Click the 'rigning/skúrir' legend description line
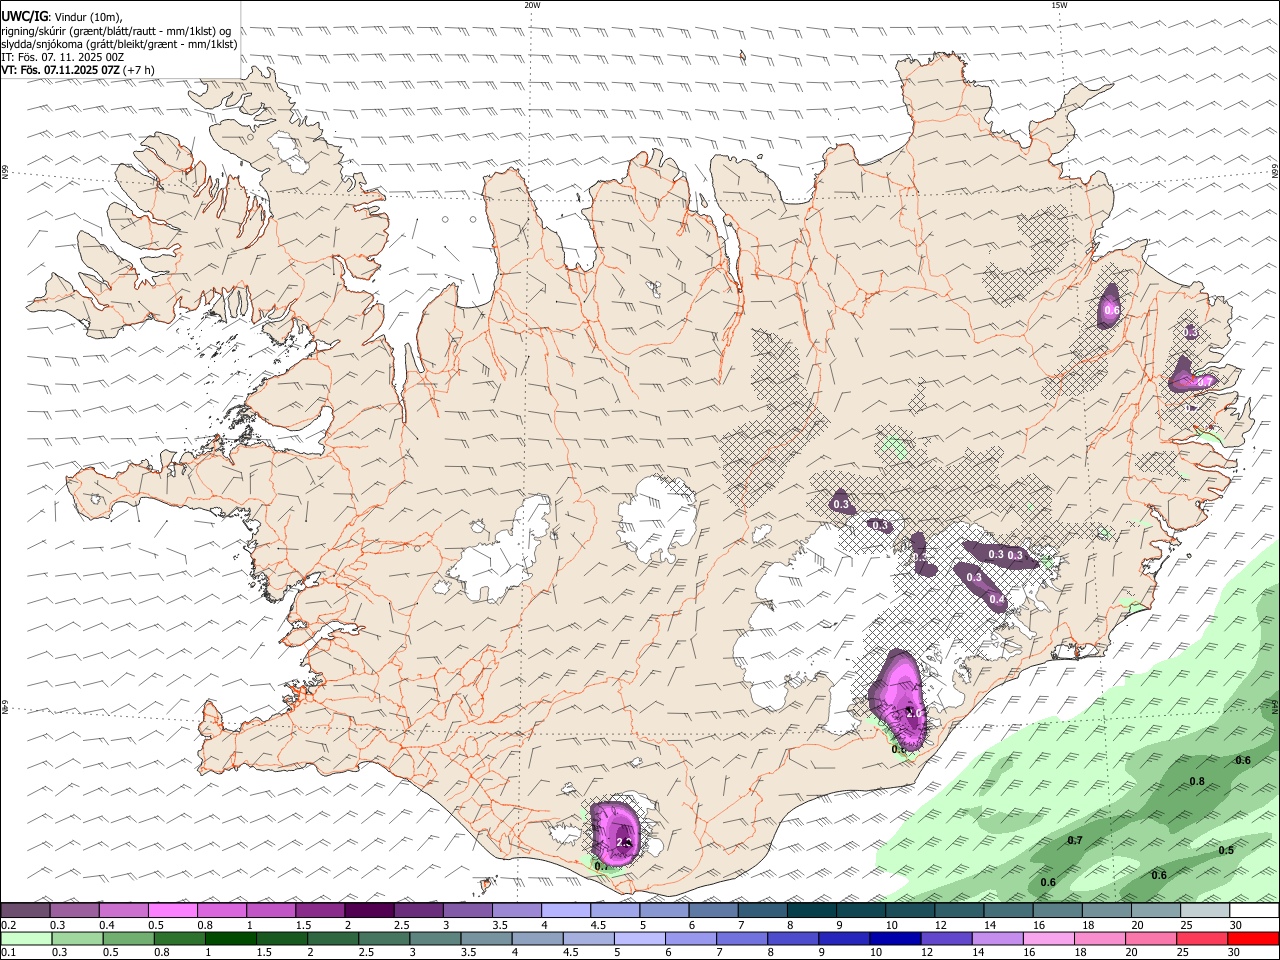Screen dimensions: 1280x960 (115, 30)
